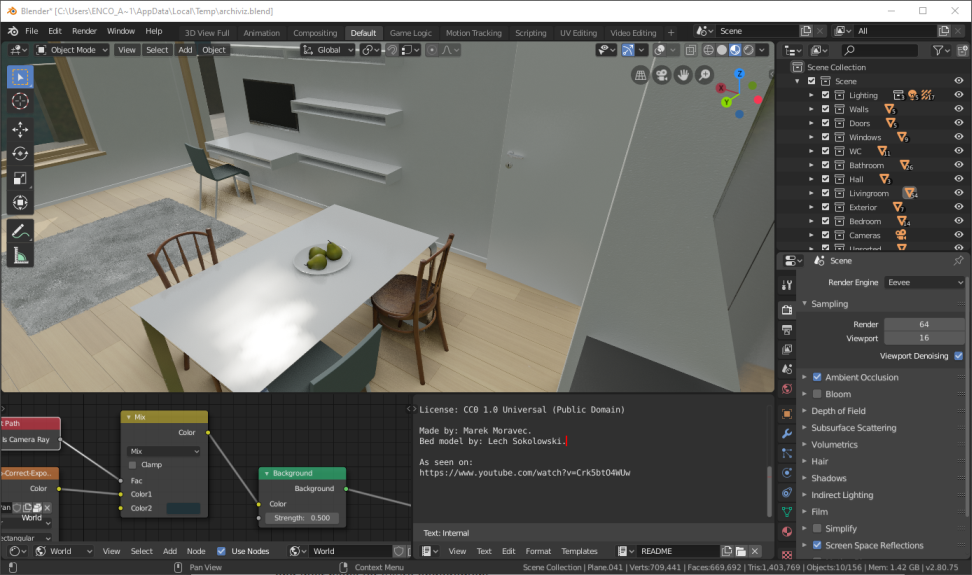The width and height of the screenshot is (972, 575).
Task: Activate the Cursor tool
Action: [20, 101]
